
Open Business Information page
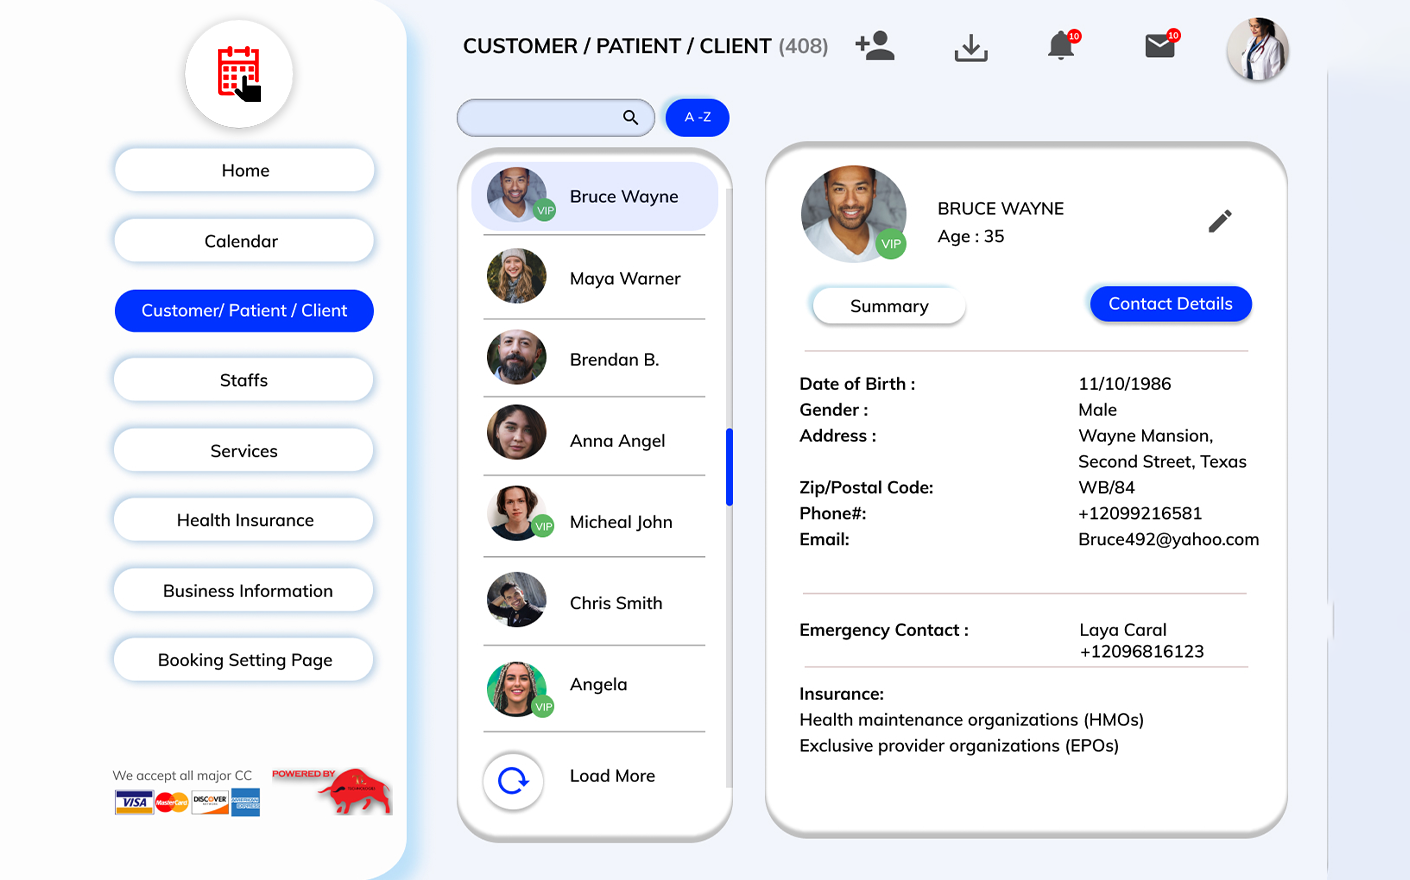244,591
